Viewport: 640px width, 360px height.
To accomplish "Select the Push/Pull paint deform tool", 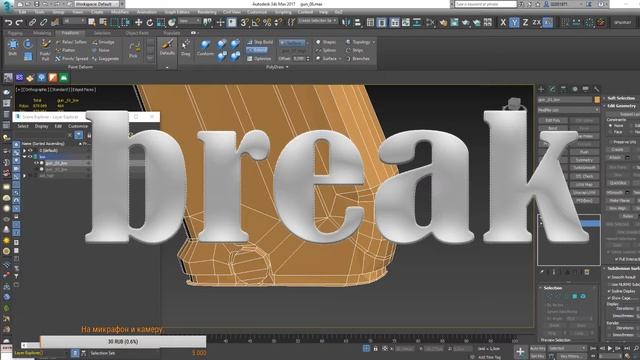I will pos(45,50).
